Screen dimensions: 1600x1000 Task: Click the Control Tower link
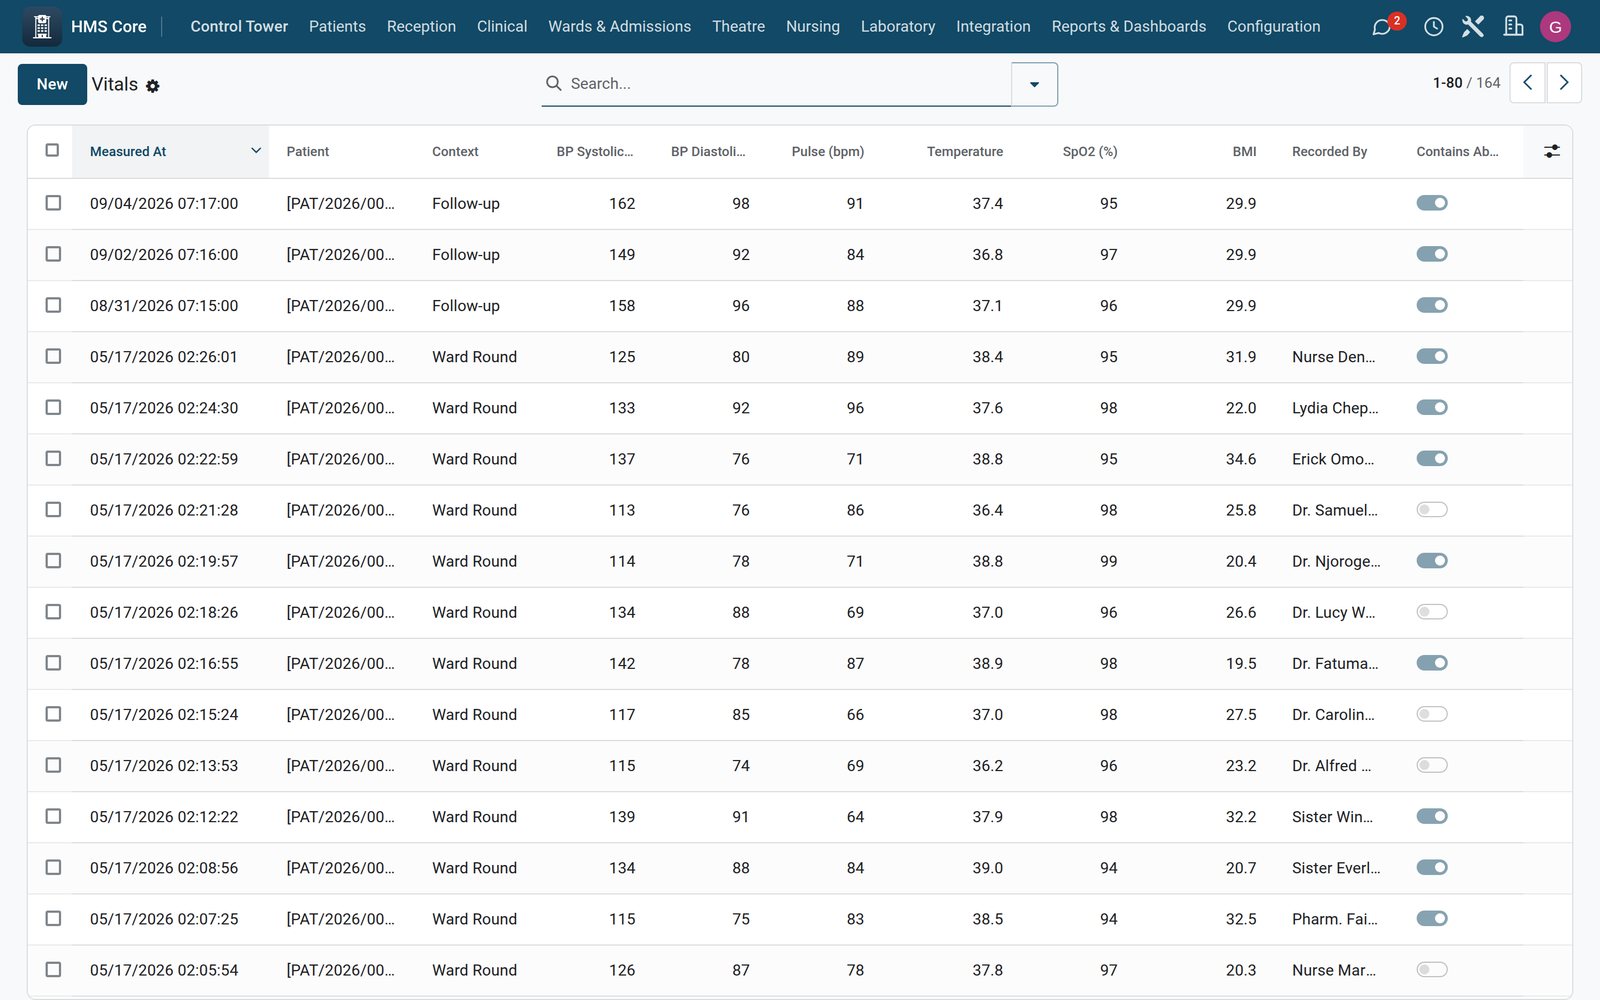(x=239, y=27)
